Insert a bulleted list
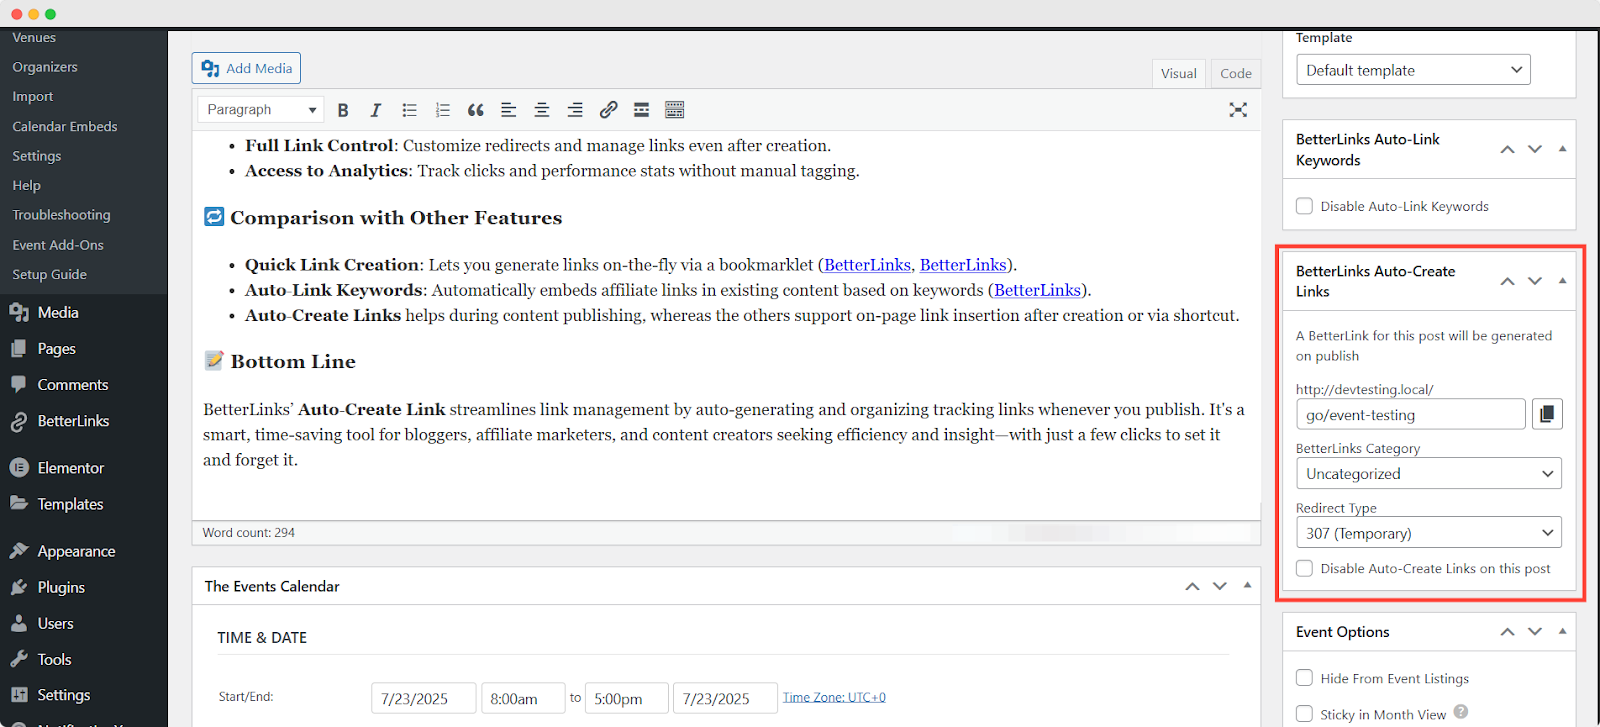The height and width of the screenshot is (727, 1600). click(409, 110)
